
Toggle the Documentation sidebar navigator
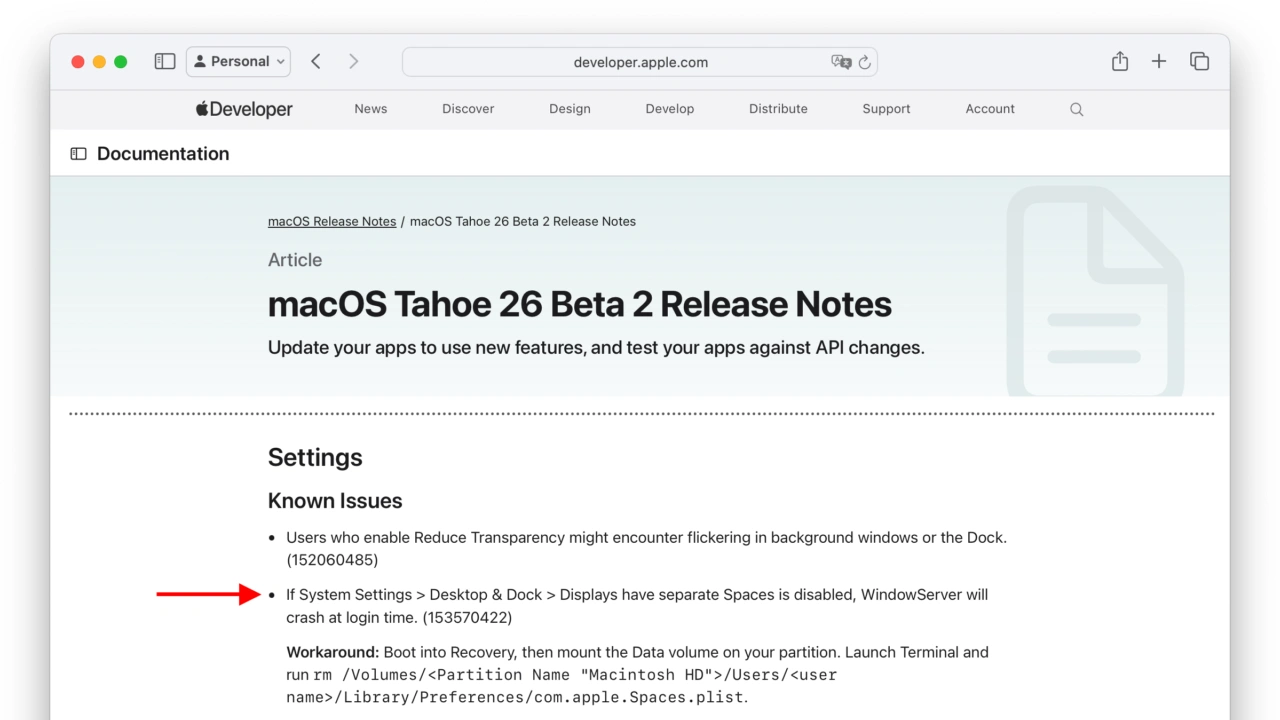coord(78,154)
